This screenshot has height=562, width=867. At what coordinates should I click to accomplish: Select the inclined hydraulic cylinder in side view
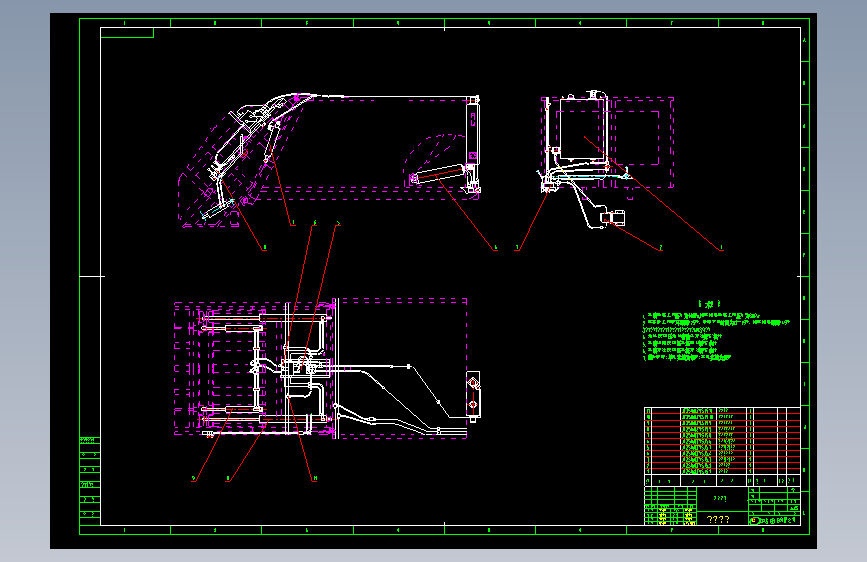(x=439, y=174)
